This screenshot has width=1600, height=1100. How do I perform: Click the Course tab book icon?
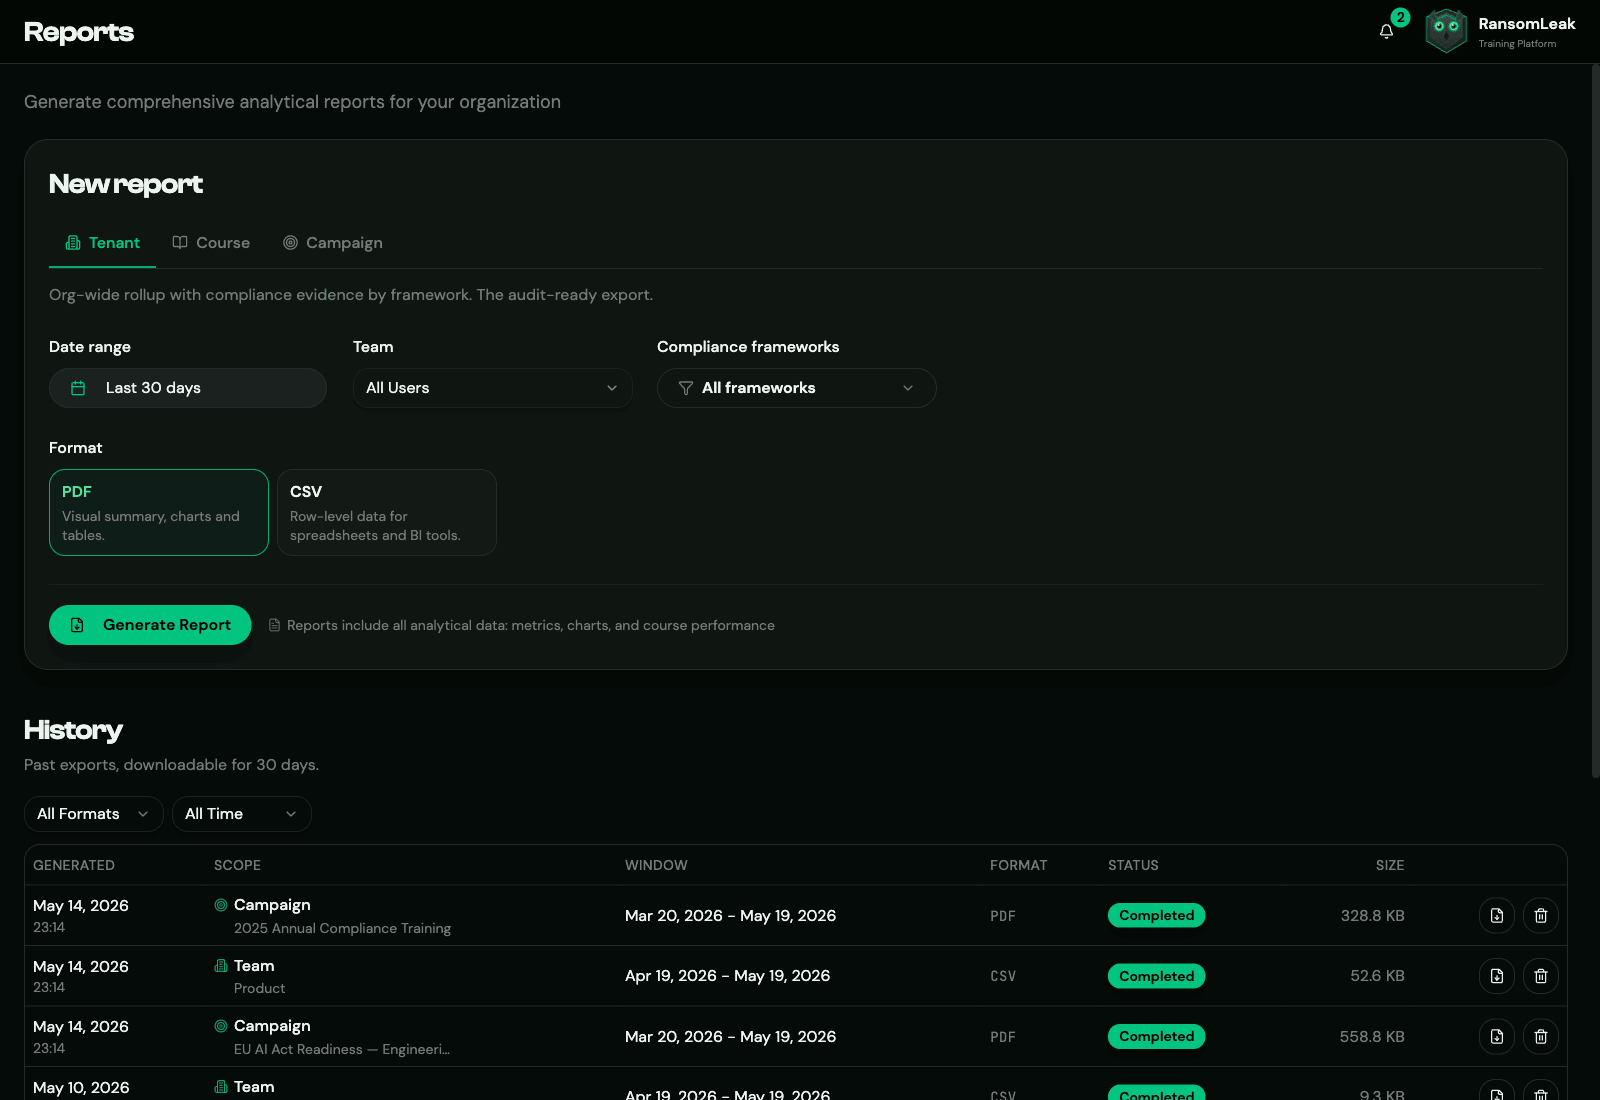(x=180, y=243)
